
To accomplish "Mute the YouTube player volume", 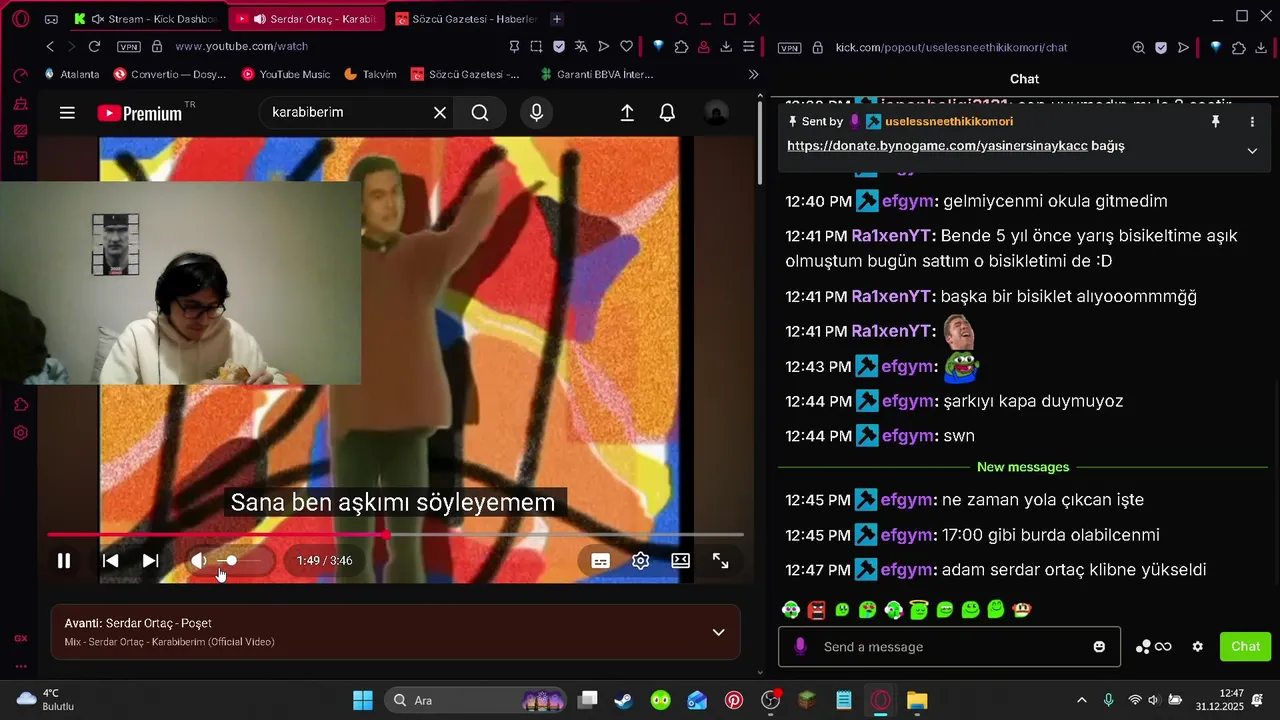I will (199, 561).
